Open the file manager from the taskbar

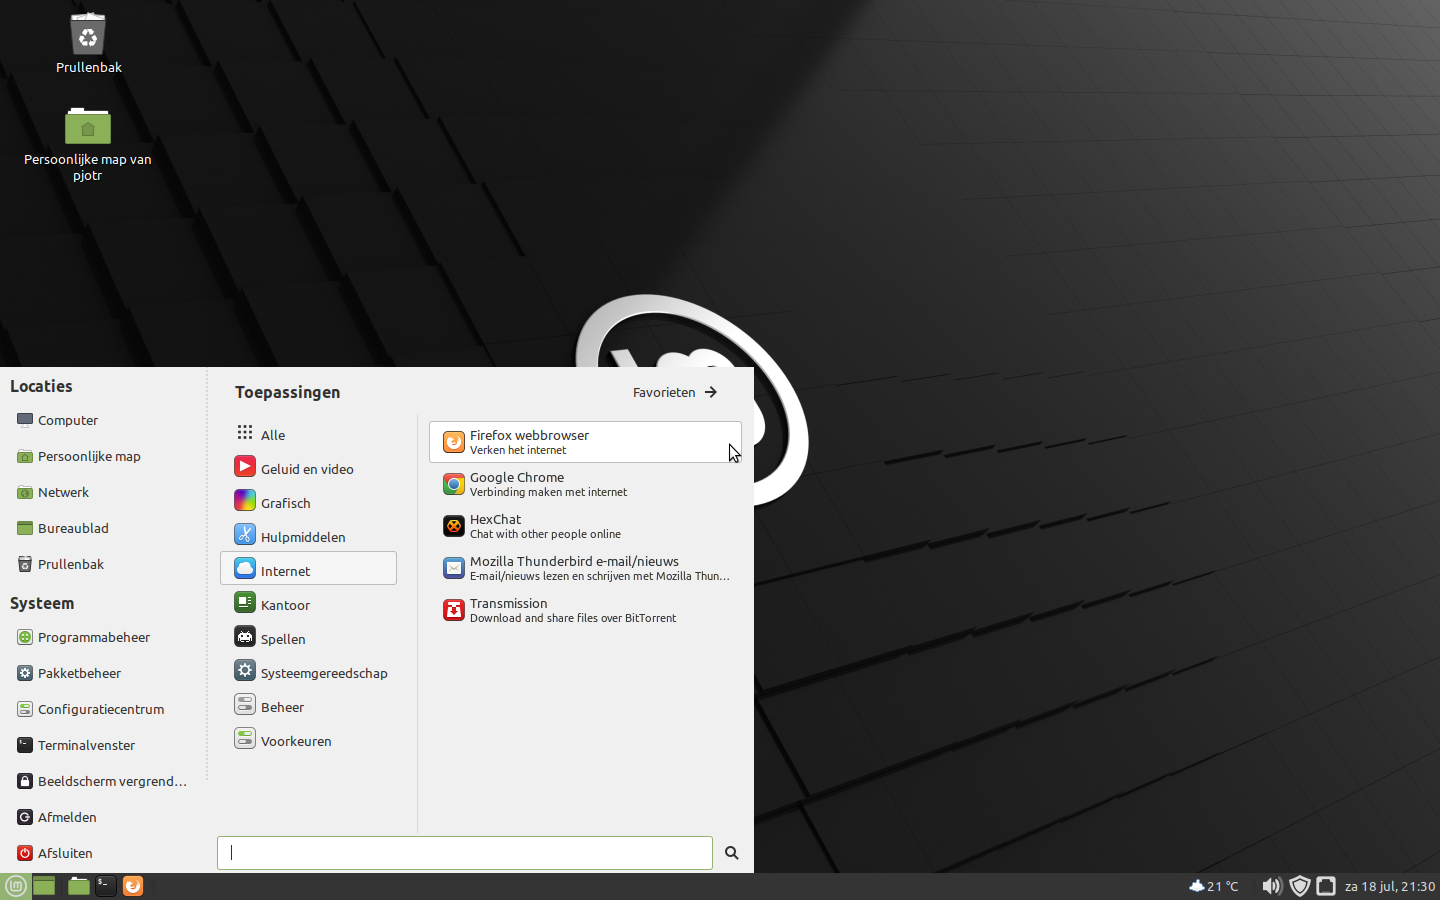78,886
